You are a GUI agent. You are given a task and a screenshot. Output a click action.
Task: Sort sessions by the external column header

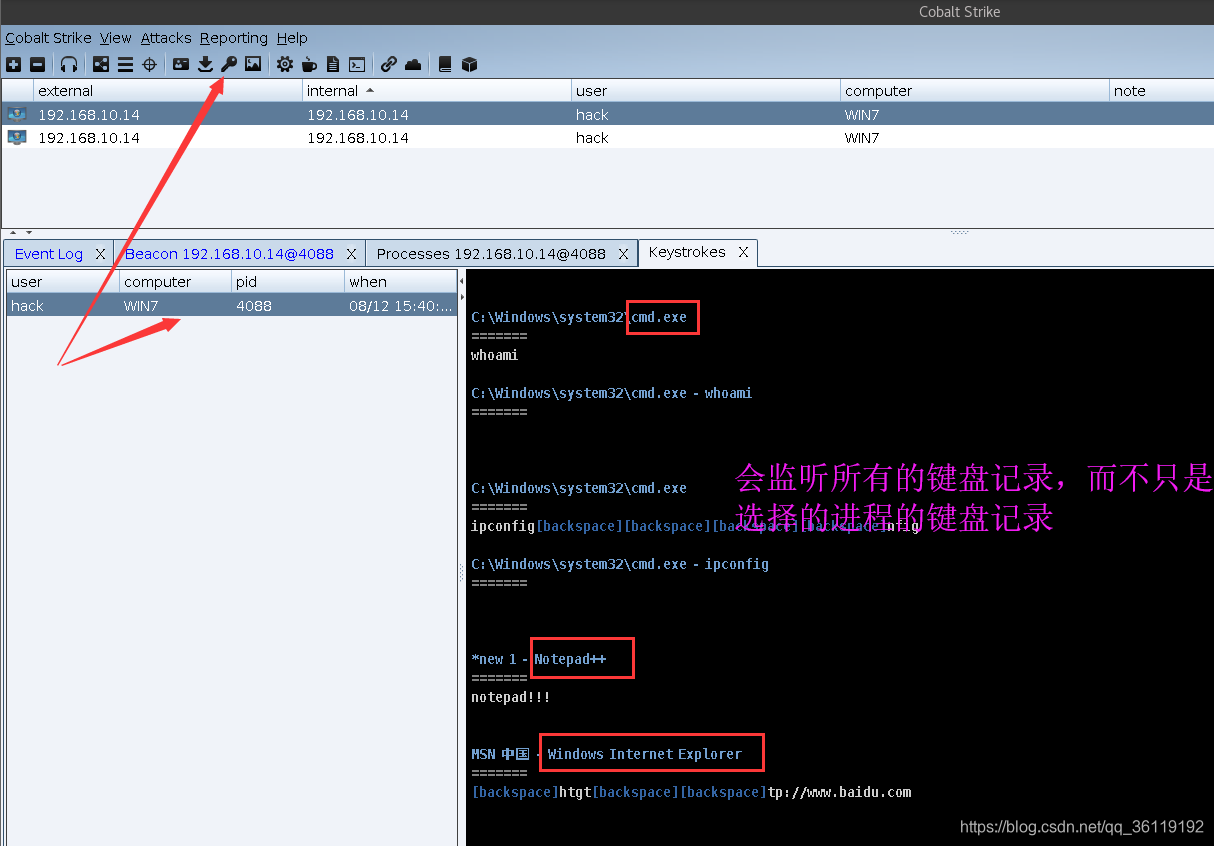pyautogui.click(x=168, y=91)
